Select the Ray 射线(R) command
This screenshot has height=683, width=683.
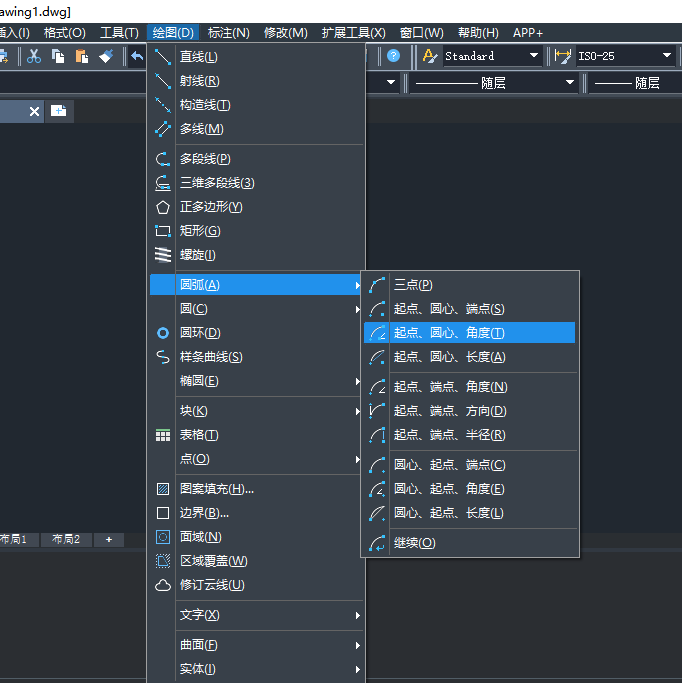click(x=255, y=81)
